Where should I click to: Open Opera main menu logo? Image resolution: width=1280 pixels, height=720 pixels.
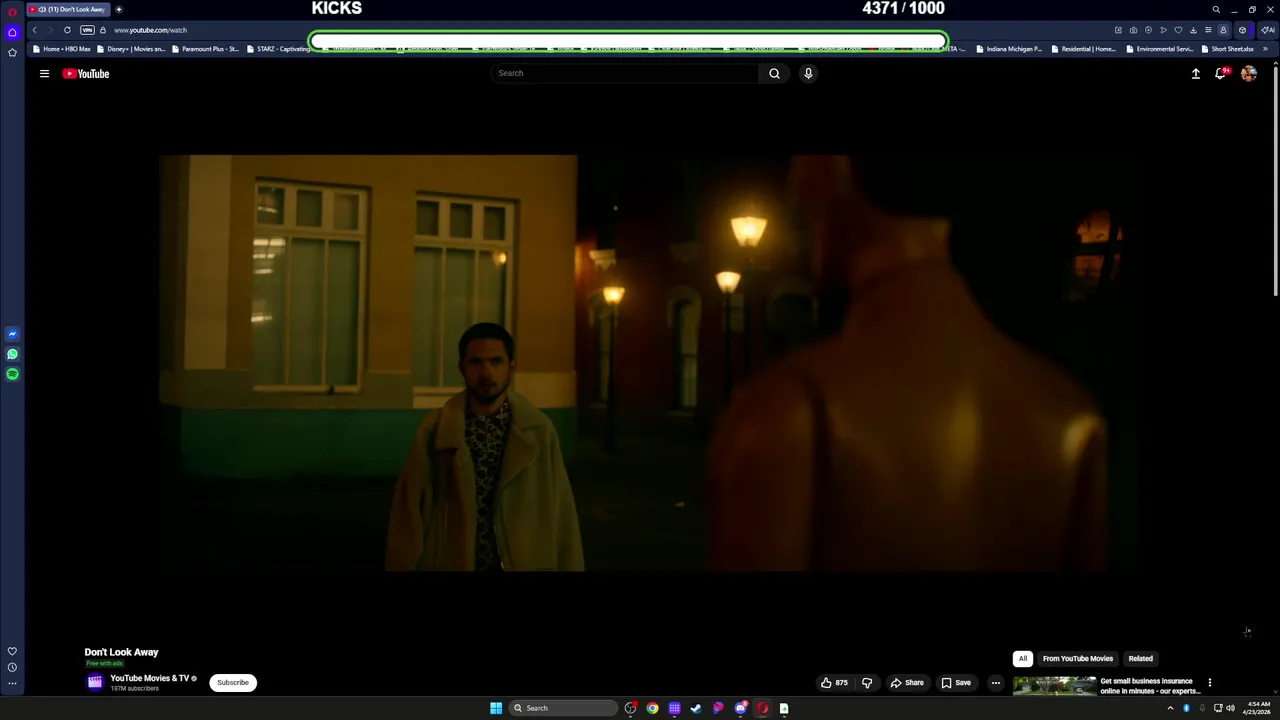12,12
